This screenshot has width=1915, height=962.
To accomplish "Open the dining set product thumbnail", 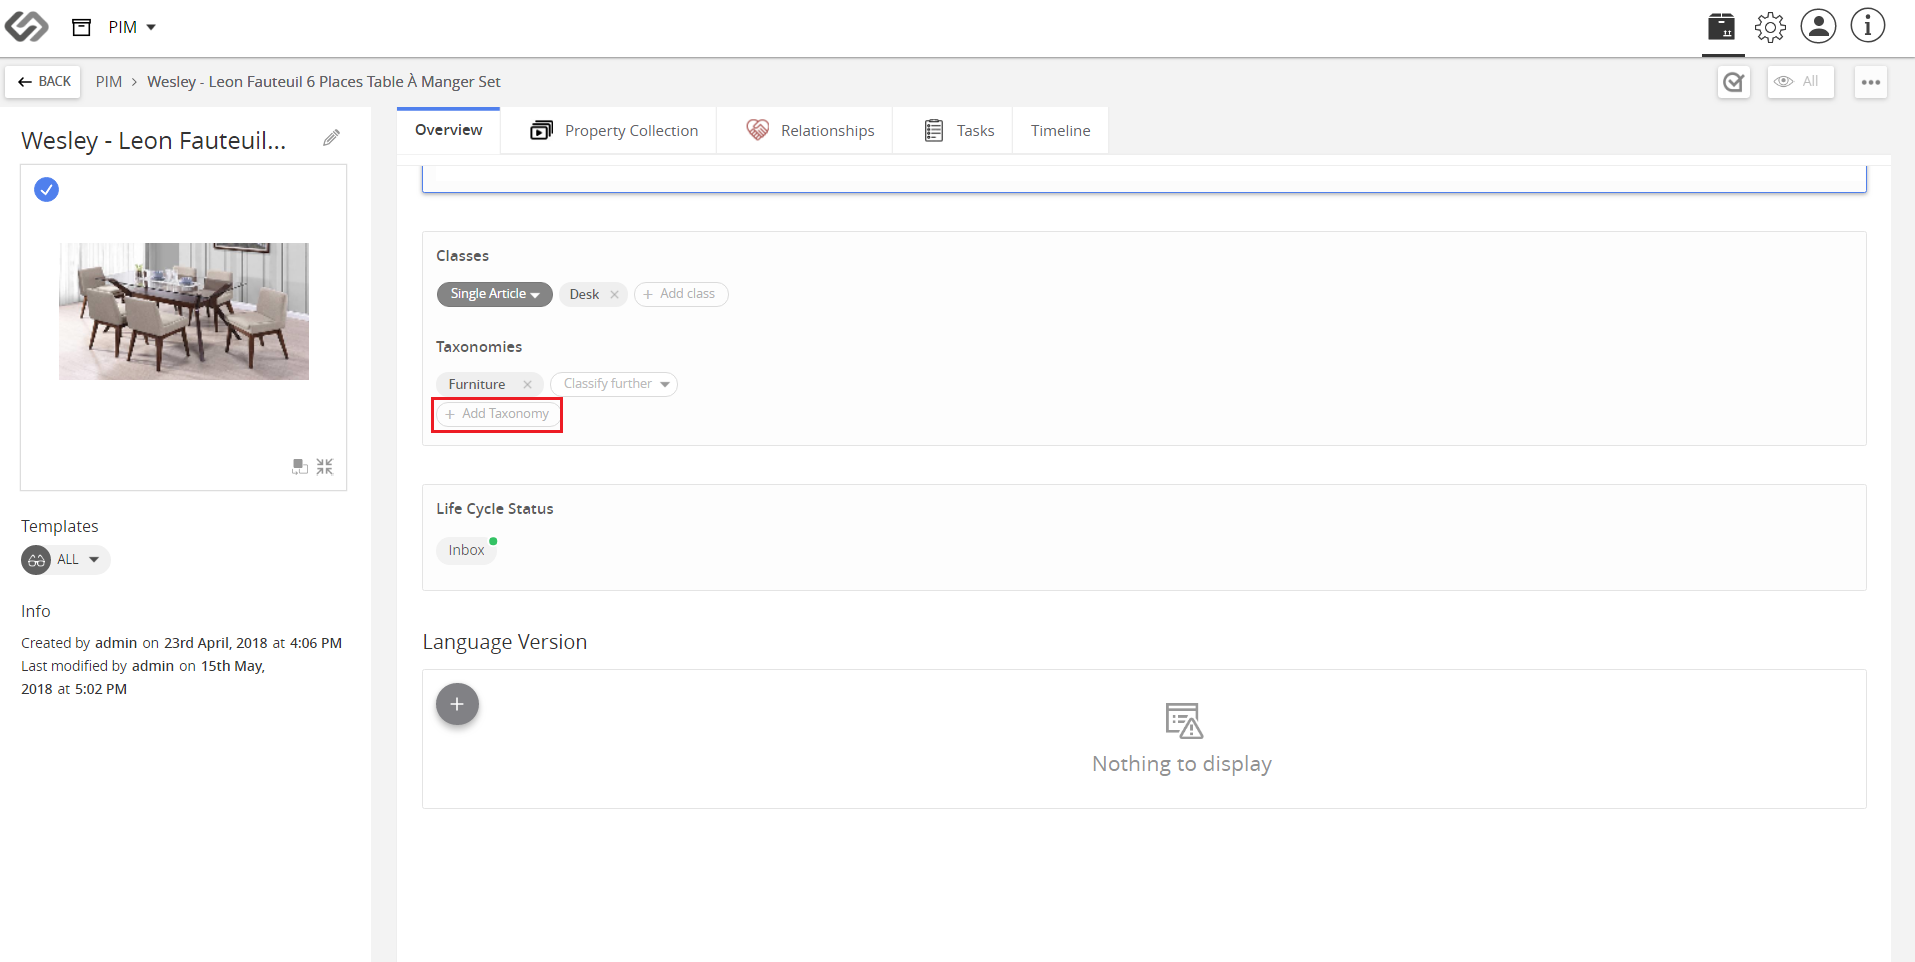I will [184, 311].
